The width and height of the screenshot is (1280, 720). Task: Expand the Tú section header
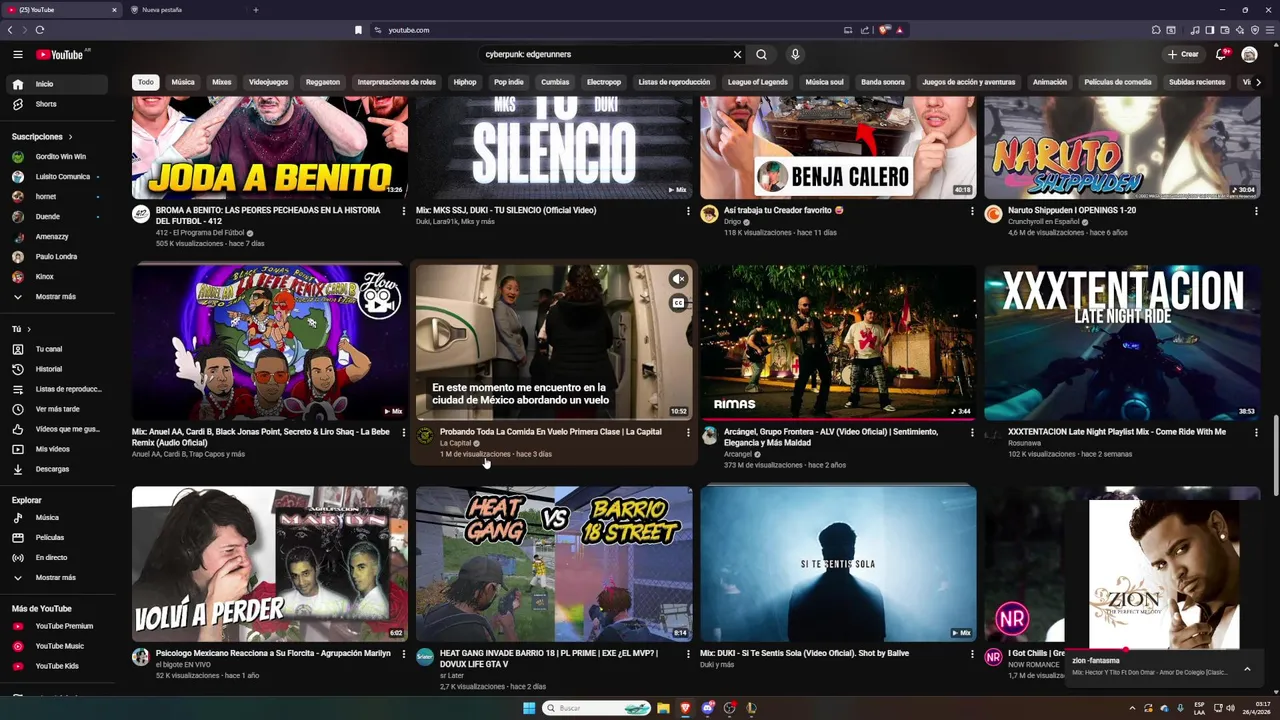point(21,329)
